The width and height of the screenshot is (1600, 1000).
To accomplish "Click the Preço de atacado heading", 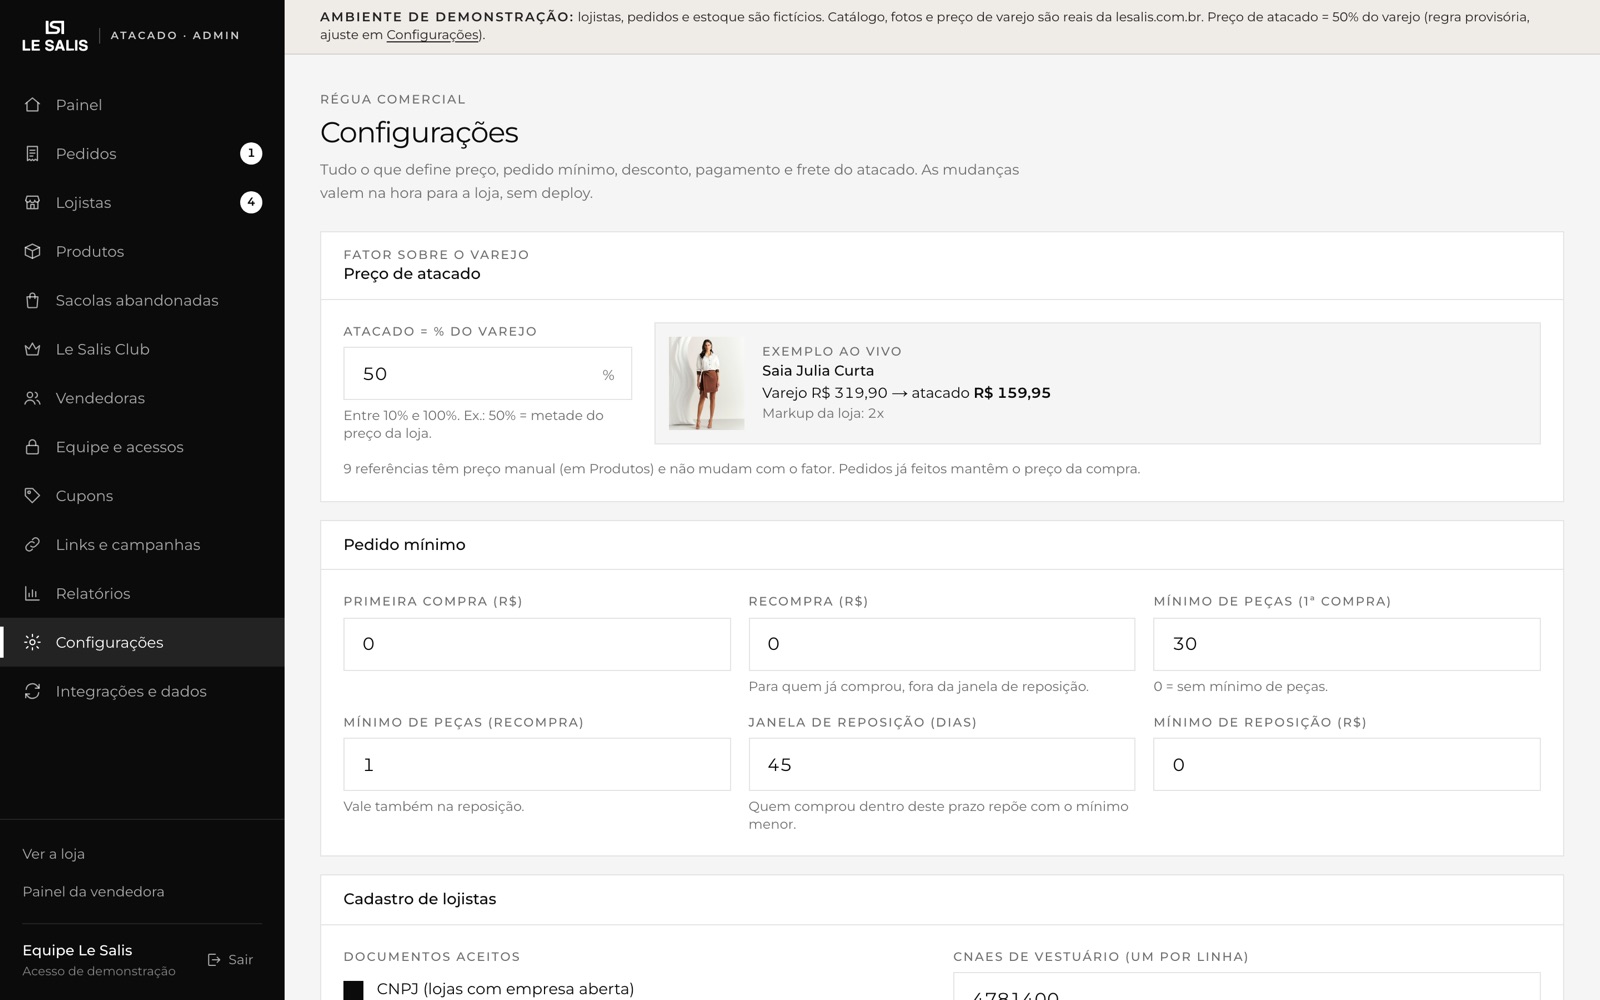I will 412,274.
